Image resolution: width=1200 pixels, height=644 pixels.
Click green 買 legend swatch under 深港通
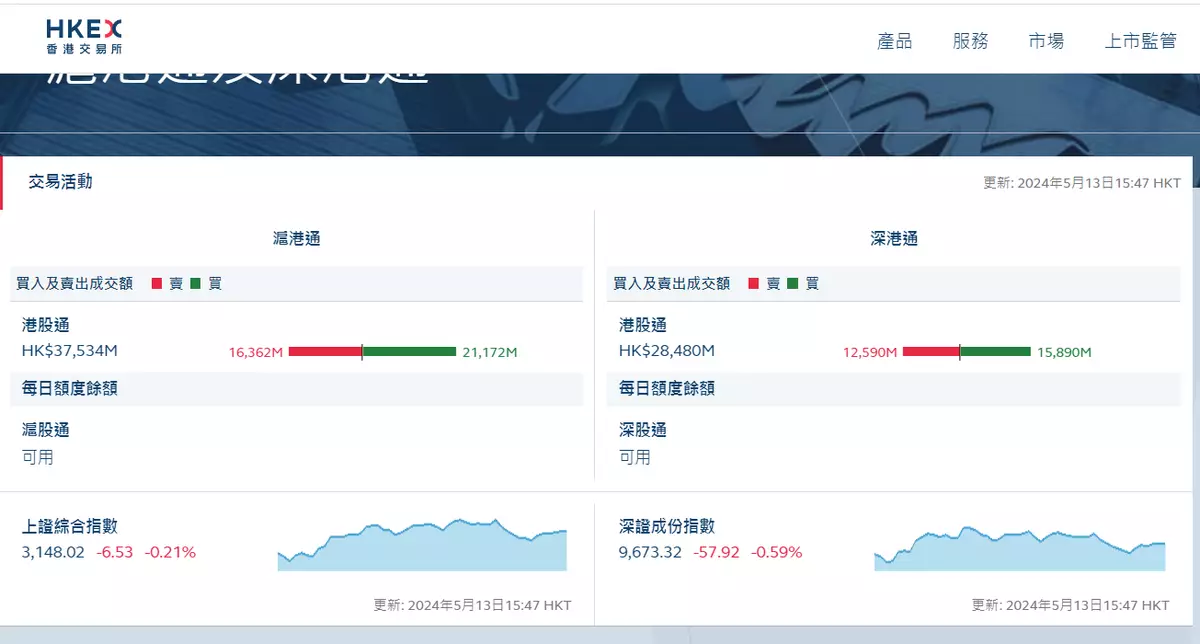click(793, 284)
